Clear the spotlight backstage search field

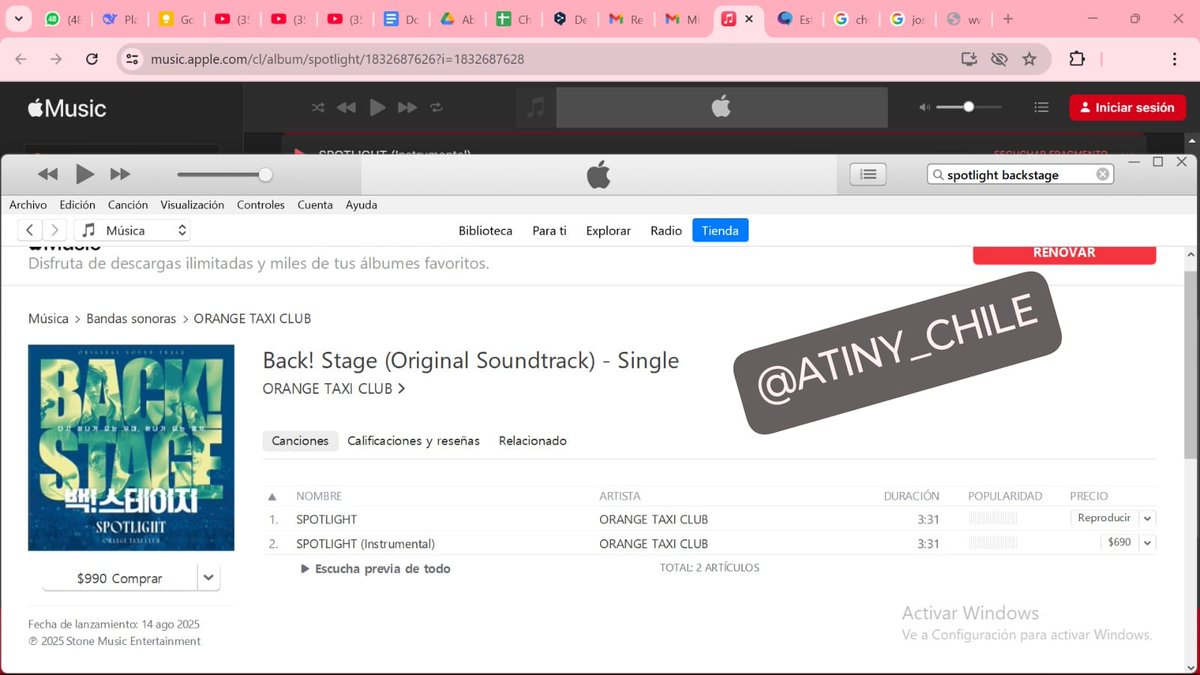point(1102,174)
